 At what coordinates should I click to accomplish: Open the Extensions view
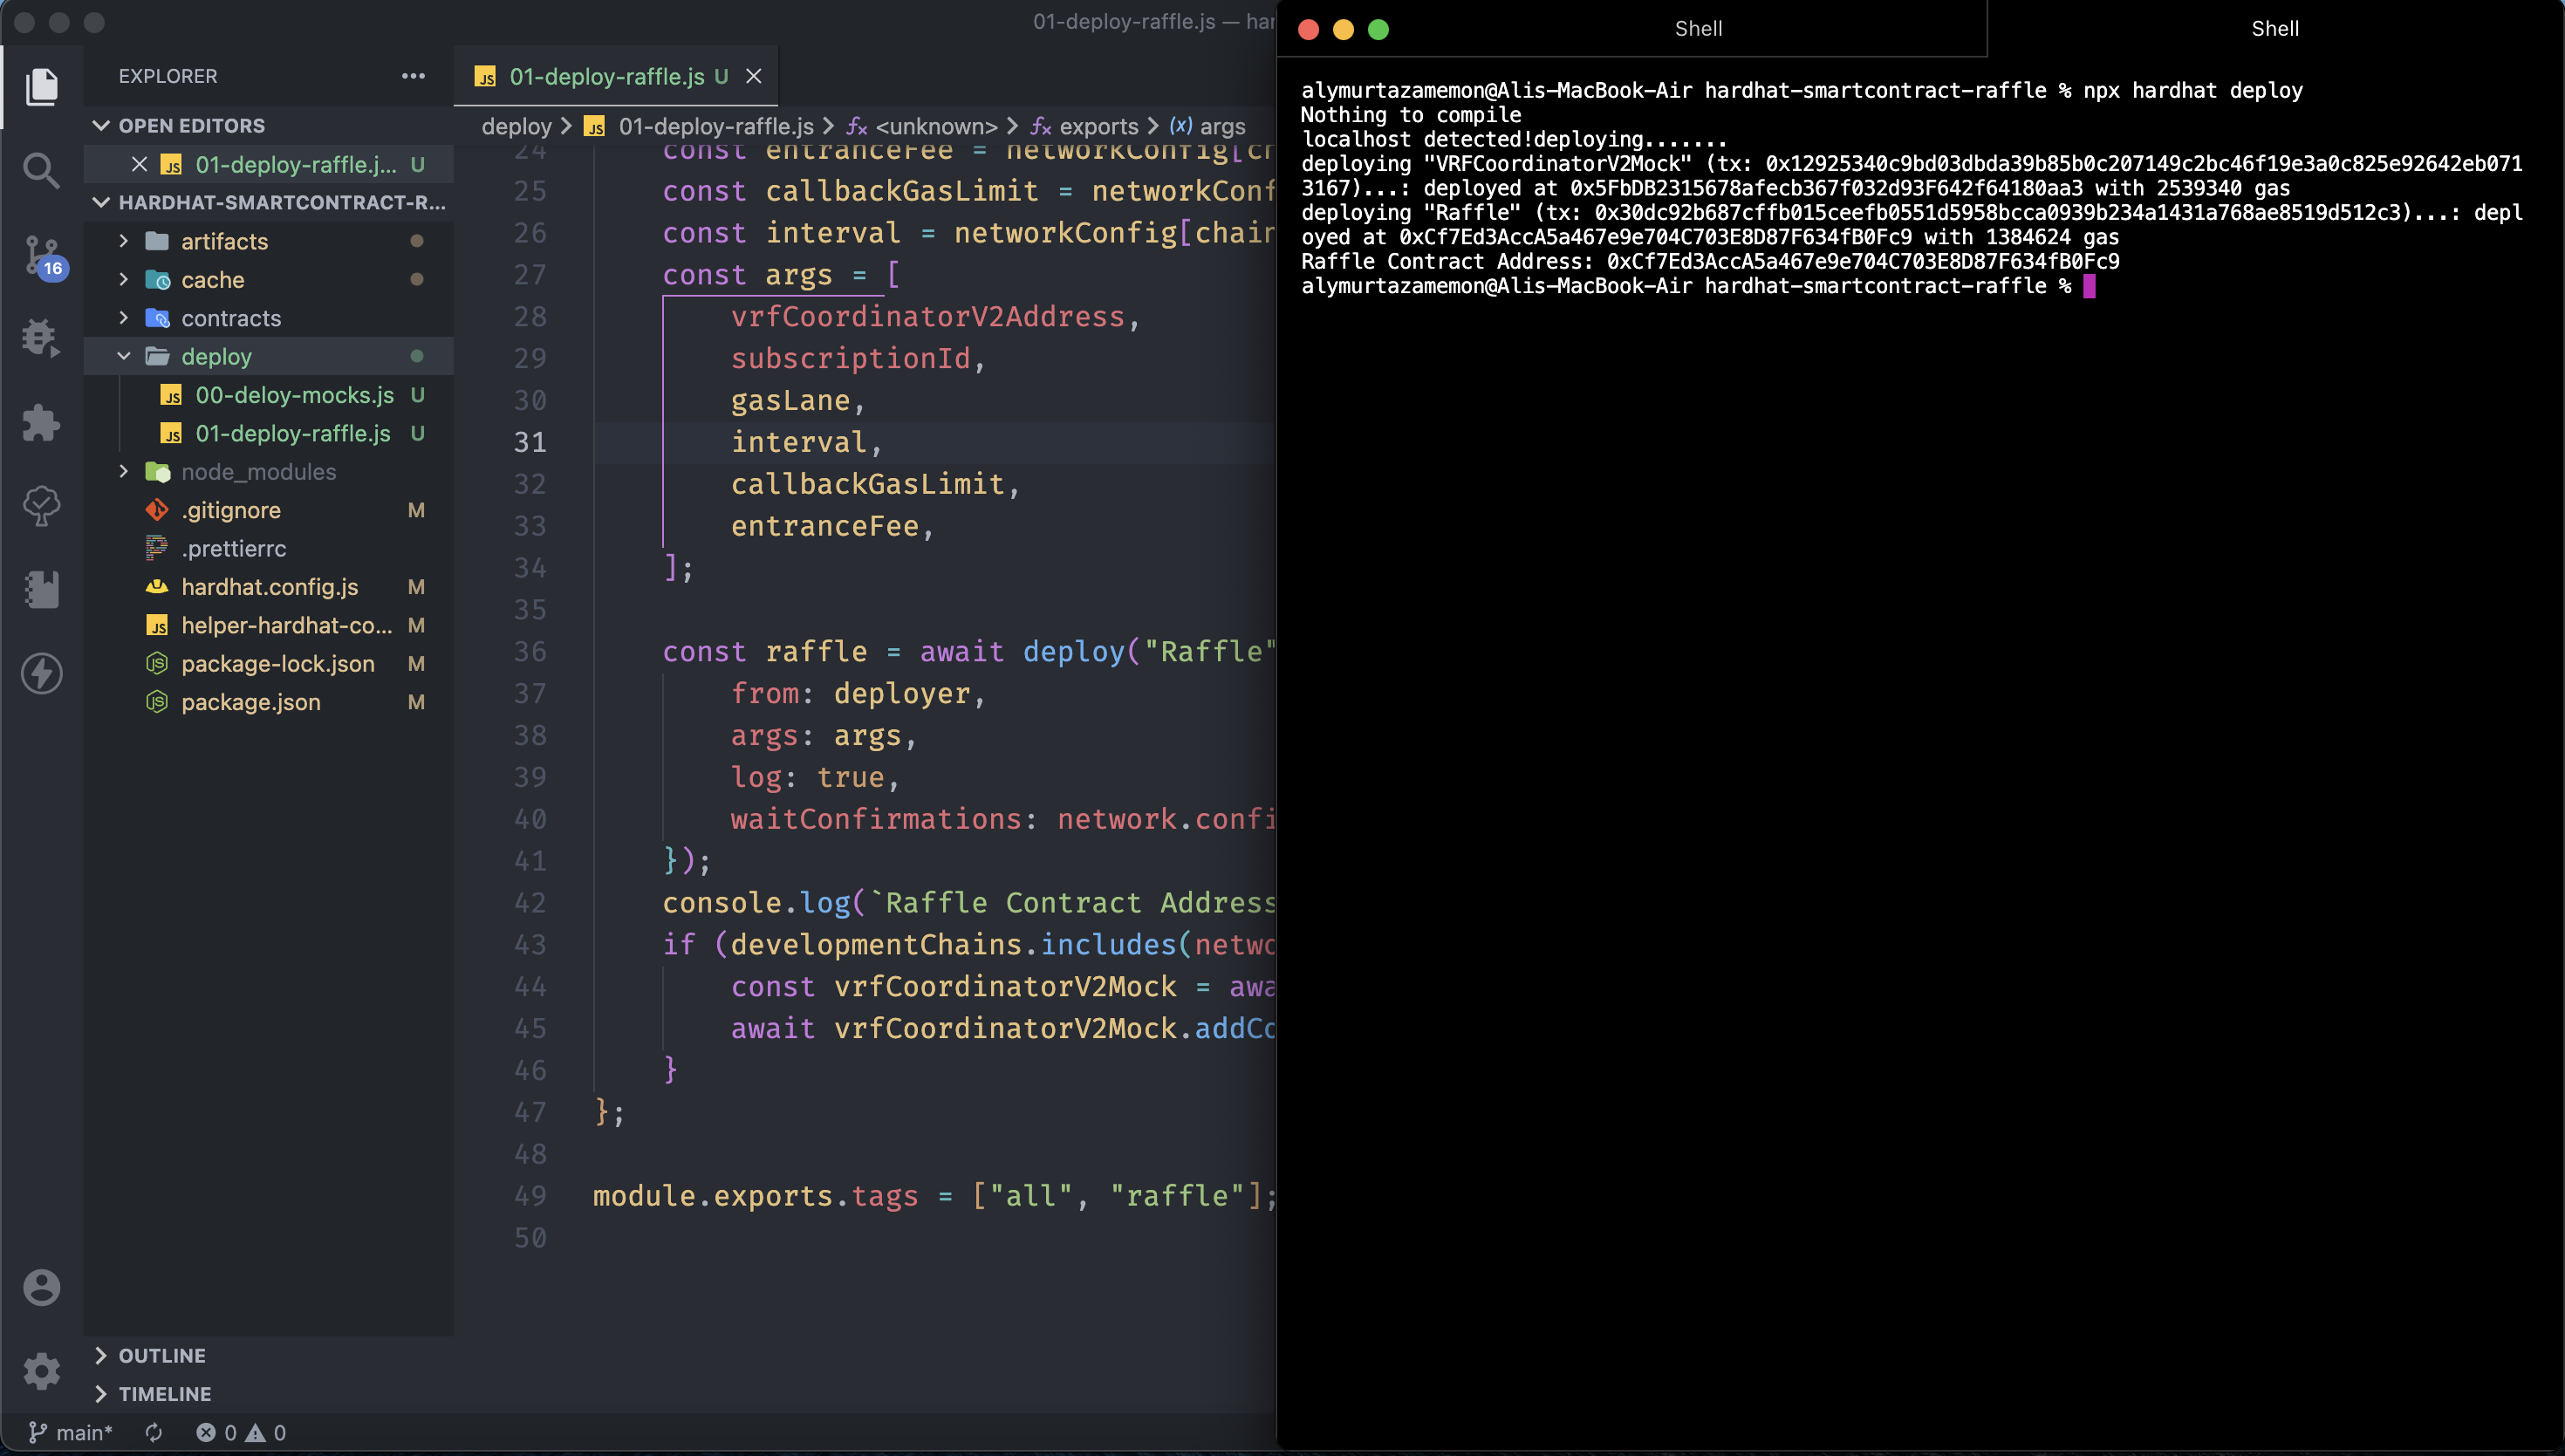pos(41,422)
